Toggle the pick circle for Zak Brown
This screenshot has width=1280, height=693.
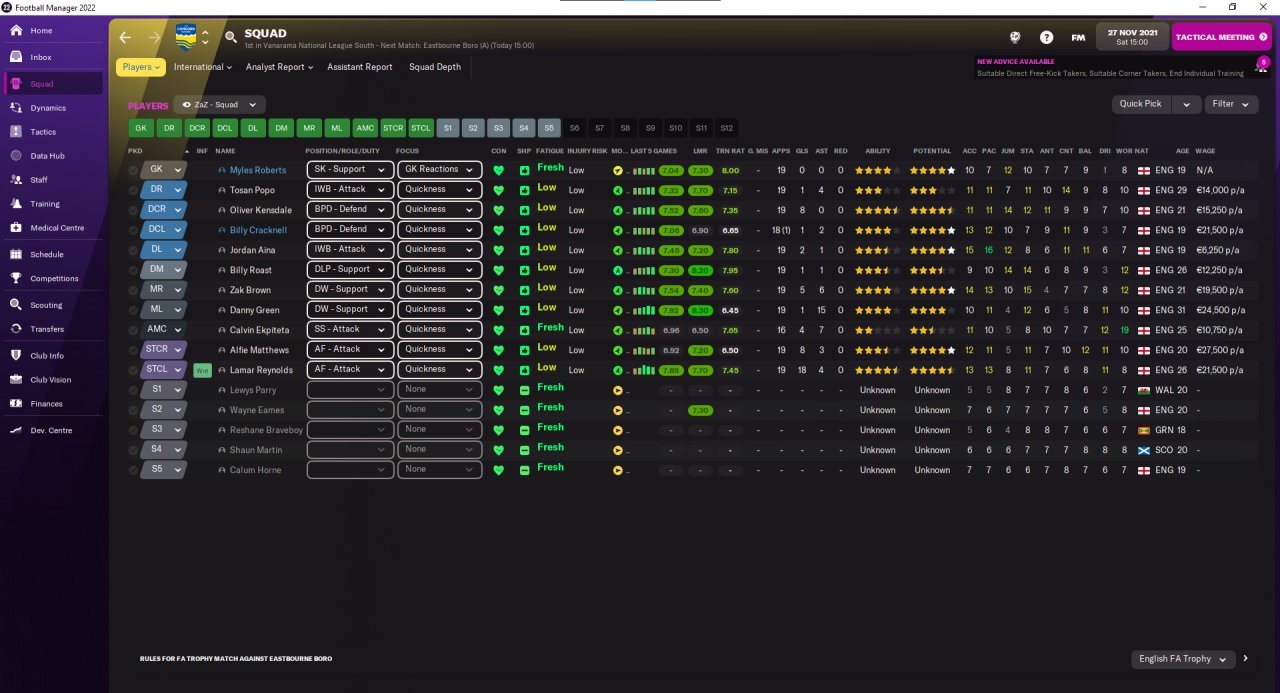click(133, 290)
